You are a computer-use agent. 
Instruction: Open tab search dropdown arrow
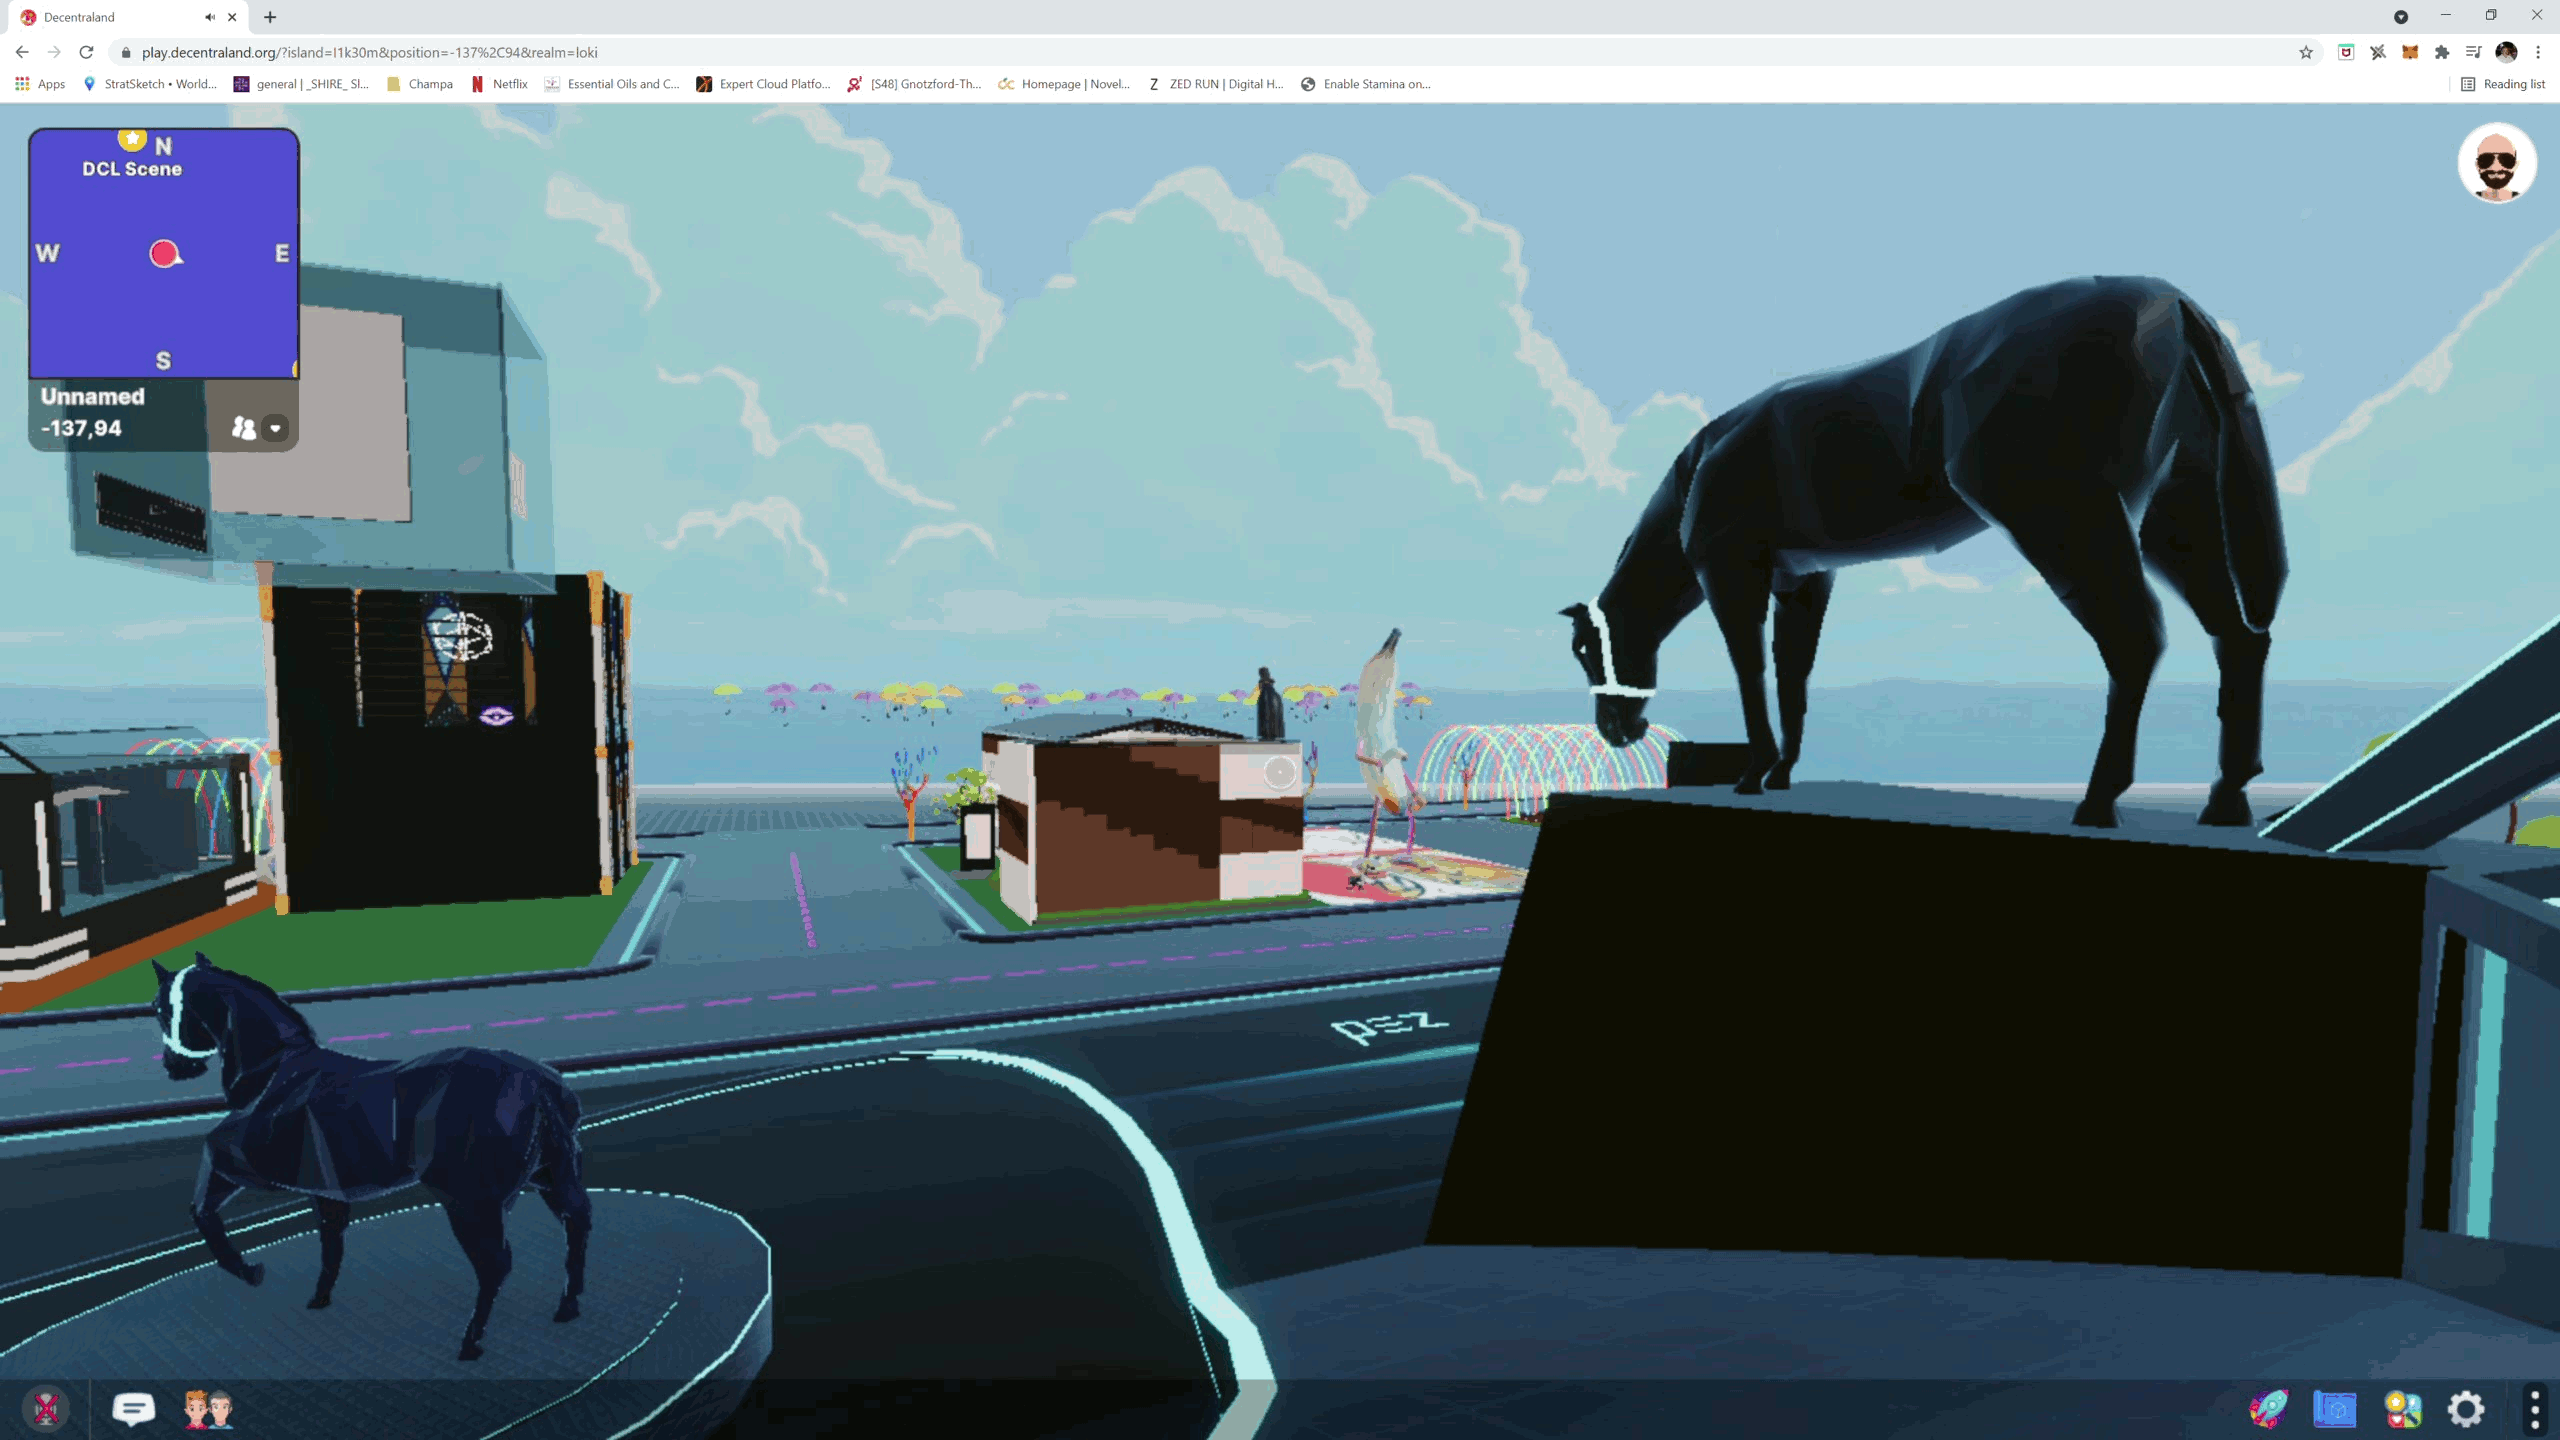[x=2401, y=17]
